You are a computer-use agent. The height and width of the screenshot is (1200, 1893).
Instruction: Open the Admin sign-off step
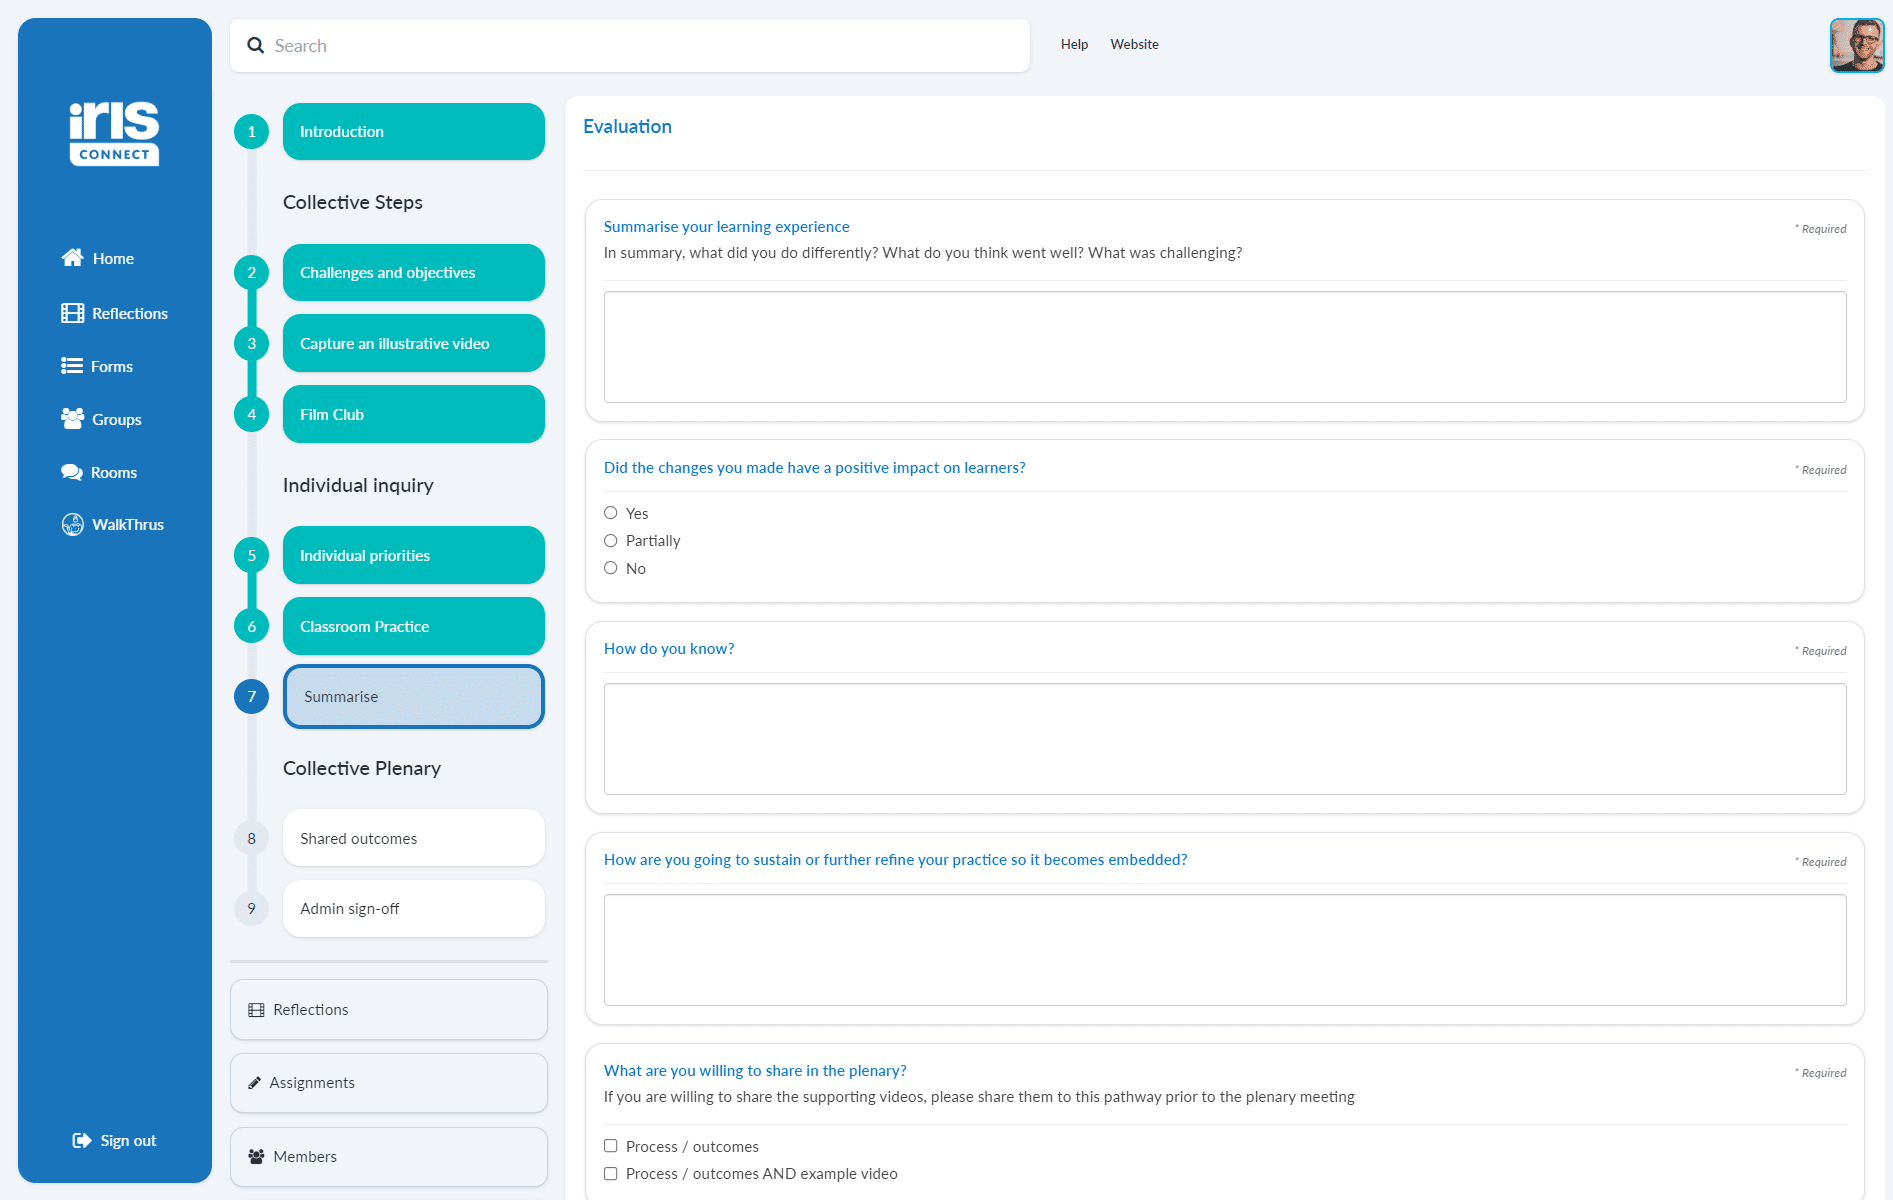pos(414,908)
